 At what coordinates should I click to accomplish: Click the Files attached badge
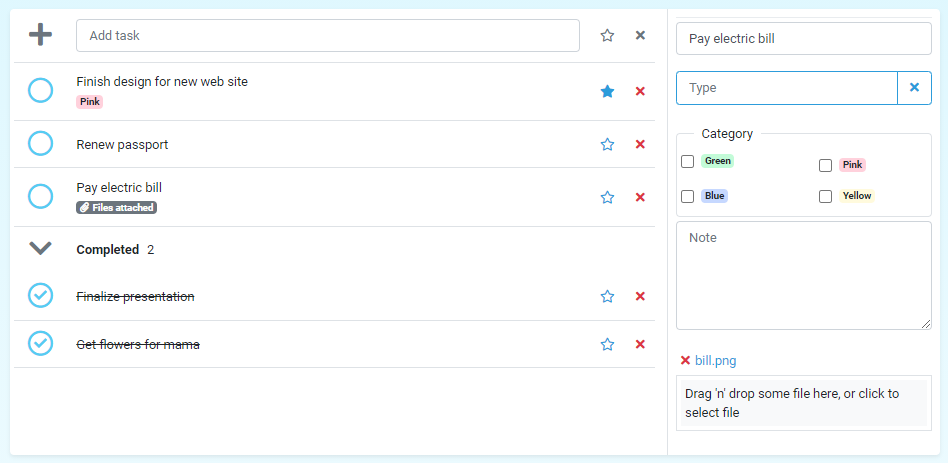pyautogui.click(x=117, y=207)
